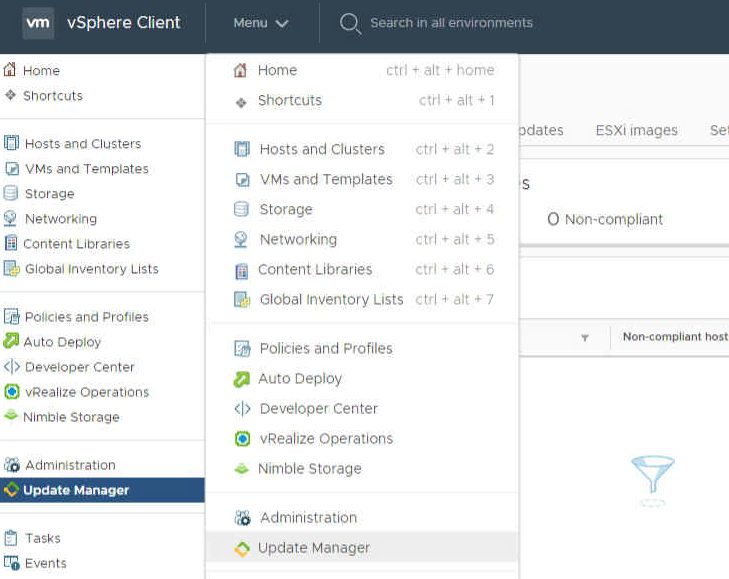Select vRealize Operations in dropdown menu
The image size is (729, 579).
tap(362, 439)
